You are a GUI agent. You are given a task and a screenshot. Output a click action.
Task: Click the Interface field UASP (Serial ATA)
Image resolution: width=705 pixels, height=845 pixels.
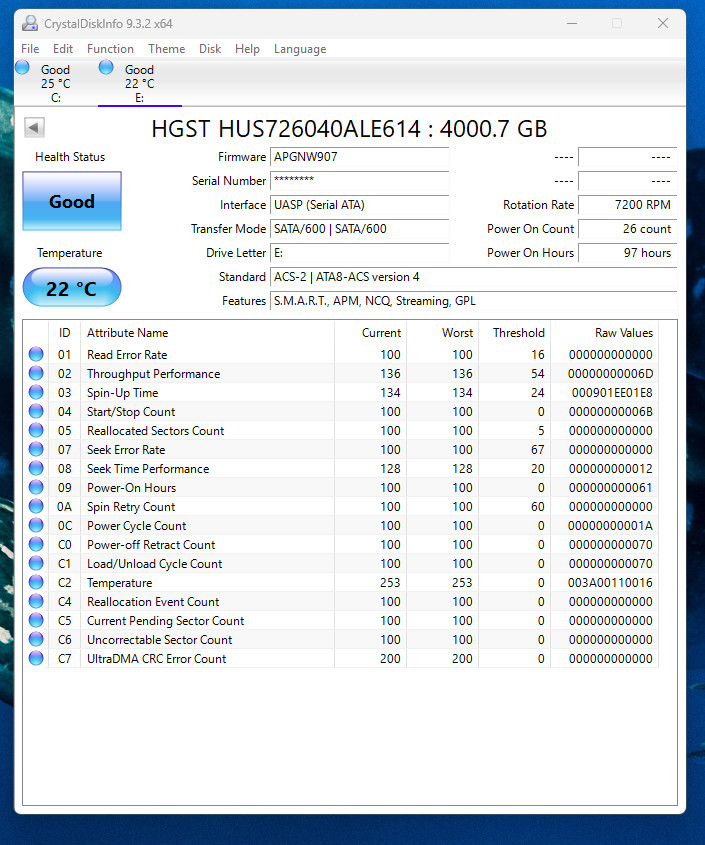(x=360, y=205)
